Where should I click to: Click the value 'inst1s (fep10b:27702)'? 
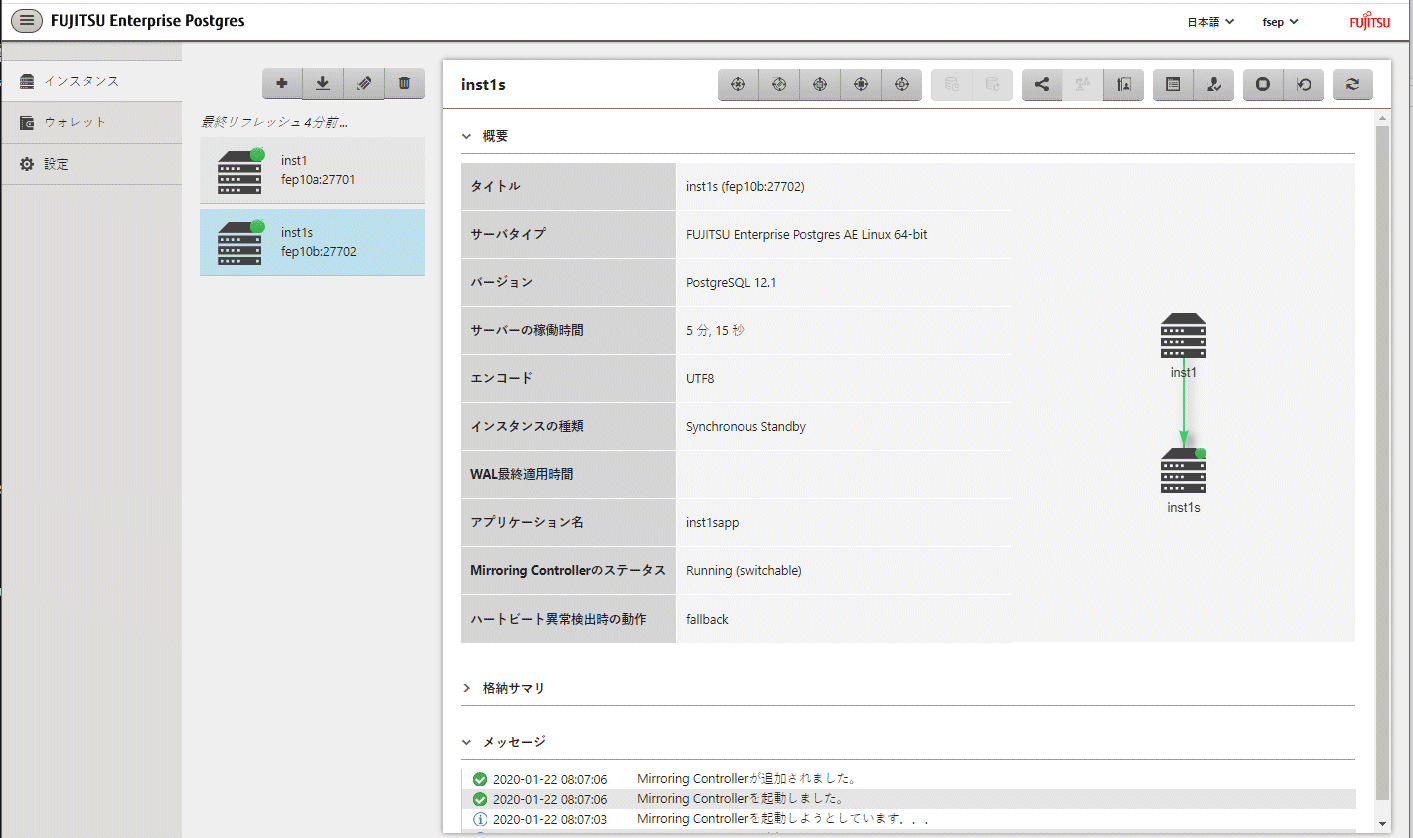pyautogui.click(x=745, y=187)
